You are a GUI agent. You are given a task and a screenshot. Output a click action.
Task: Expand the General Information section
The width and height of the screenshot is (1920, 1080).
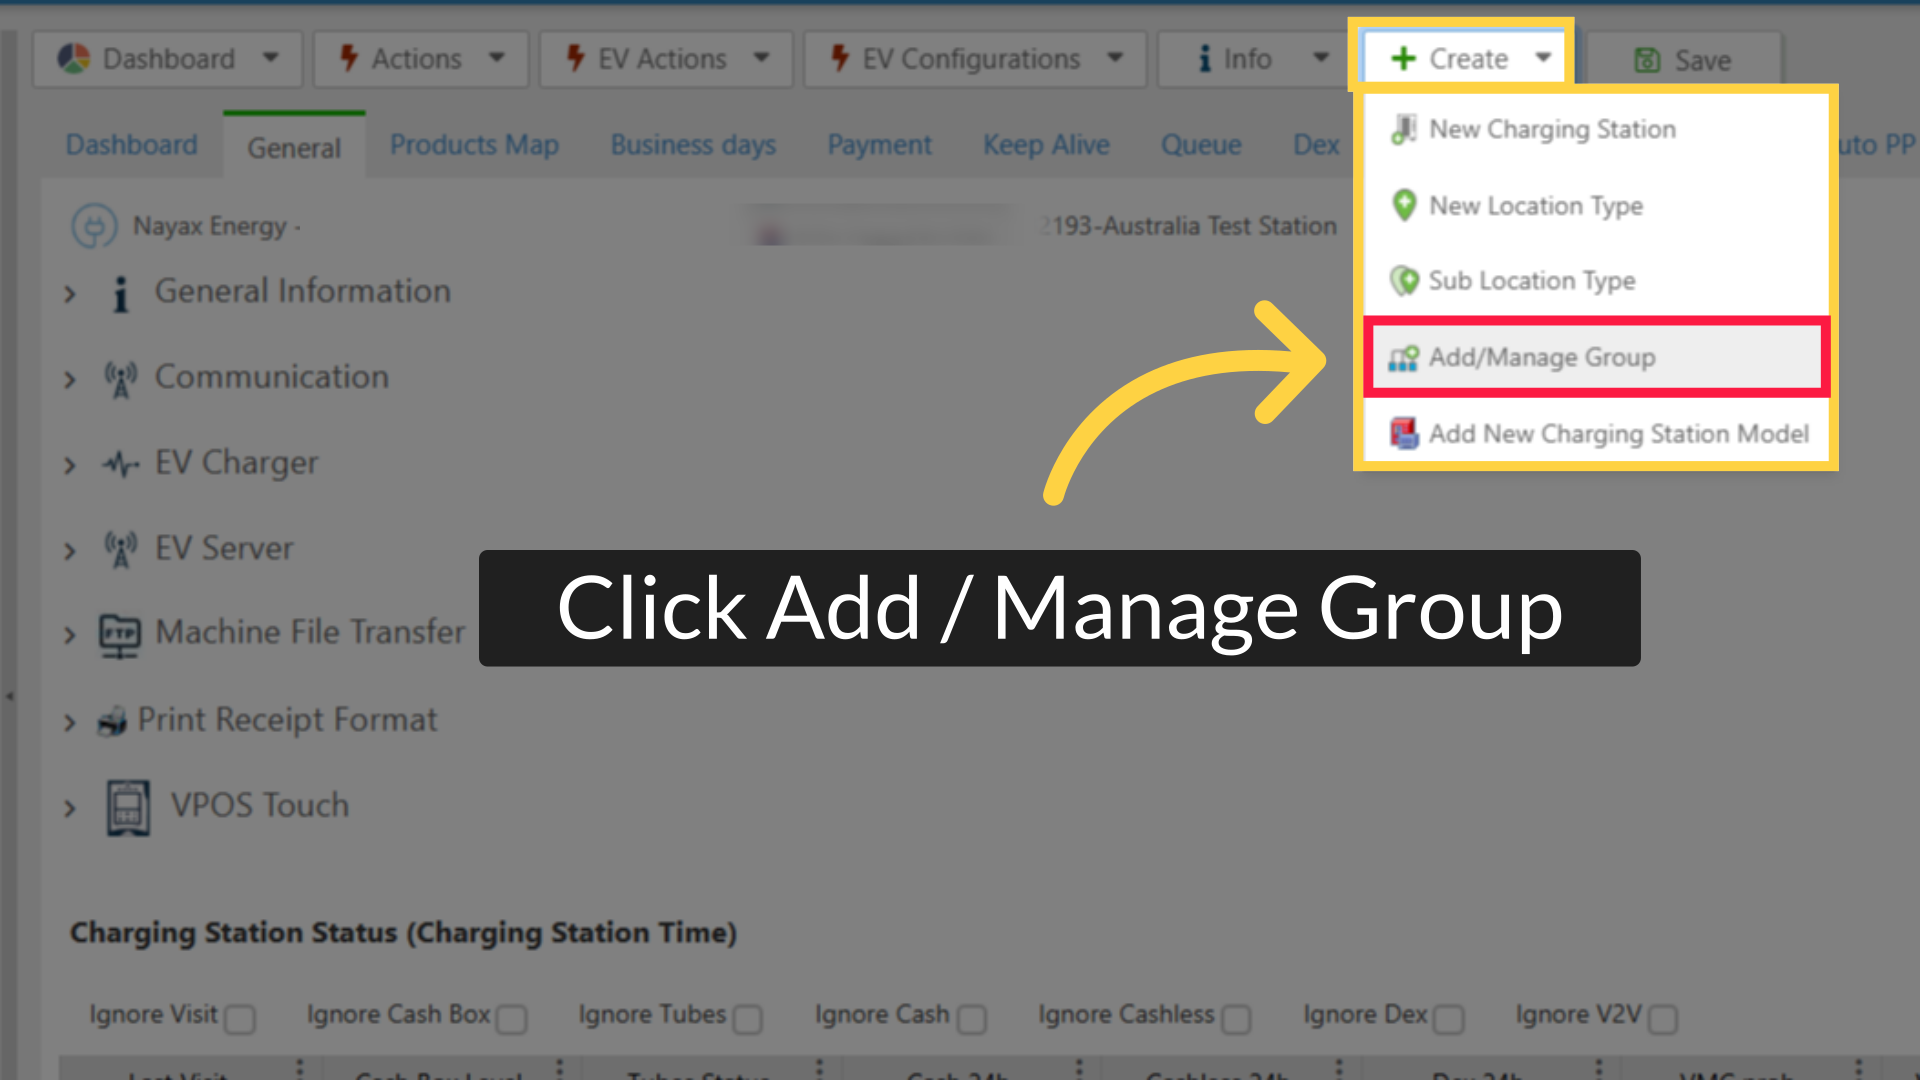tap(69, 294)
